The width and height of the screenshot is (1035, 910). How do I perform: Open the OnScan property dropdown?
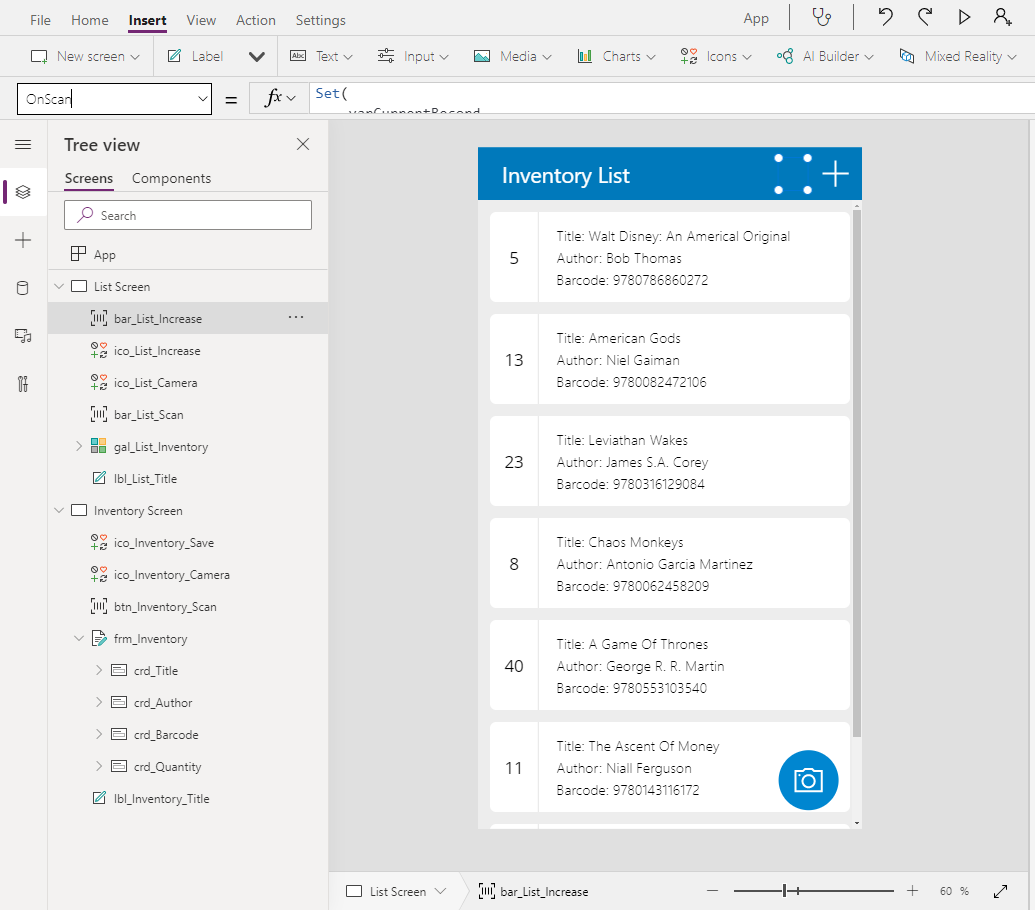(x=203, y=99)
